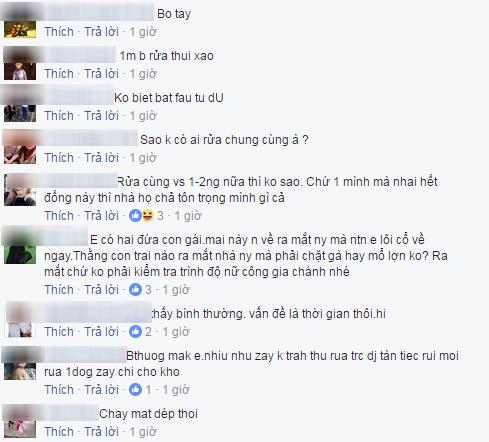Click Trả lời under 'thấy bình thường' comment
Image resolution: width=489 pixels, height=442 pixels.
click(x=101, y=332)
